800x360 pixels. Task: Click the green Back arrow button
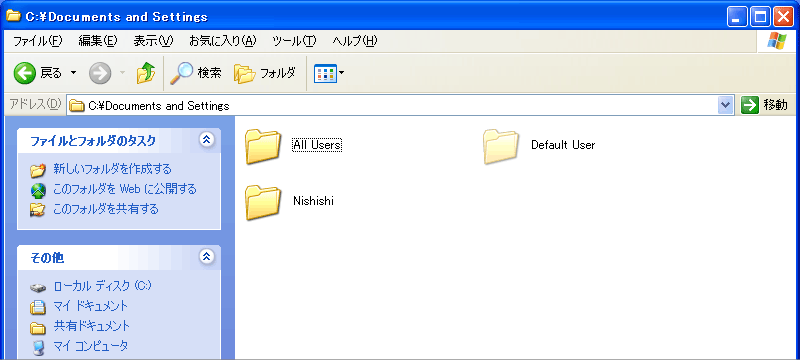(x=24, y=73)
